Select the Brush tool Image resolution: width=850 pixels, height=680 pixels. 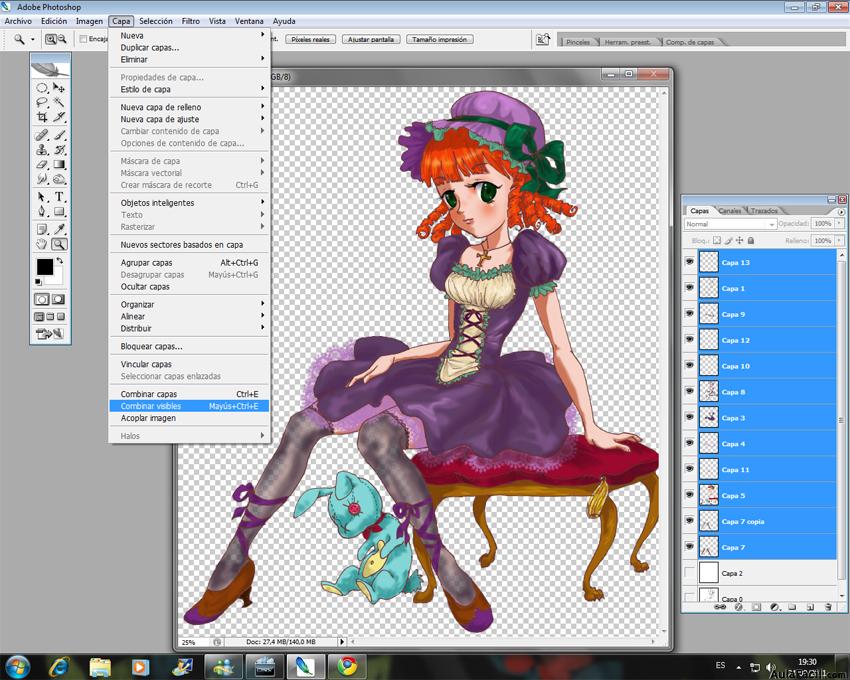(x=59, y=135)
